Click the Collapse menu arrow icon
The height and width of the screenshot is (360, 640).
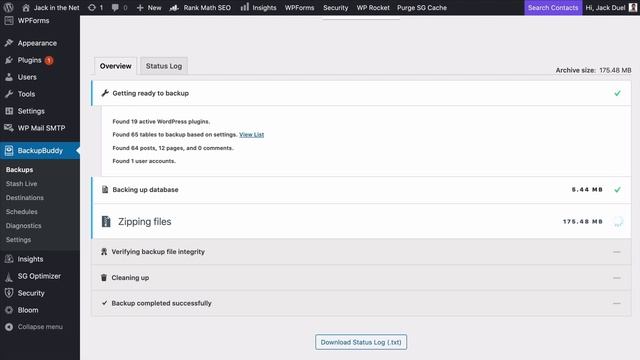[9, 327]
